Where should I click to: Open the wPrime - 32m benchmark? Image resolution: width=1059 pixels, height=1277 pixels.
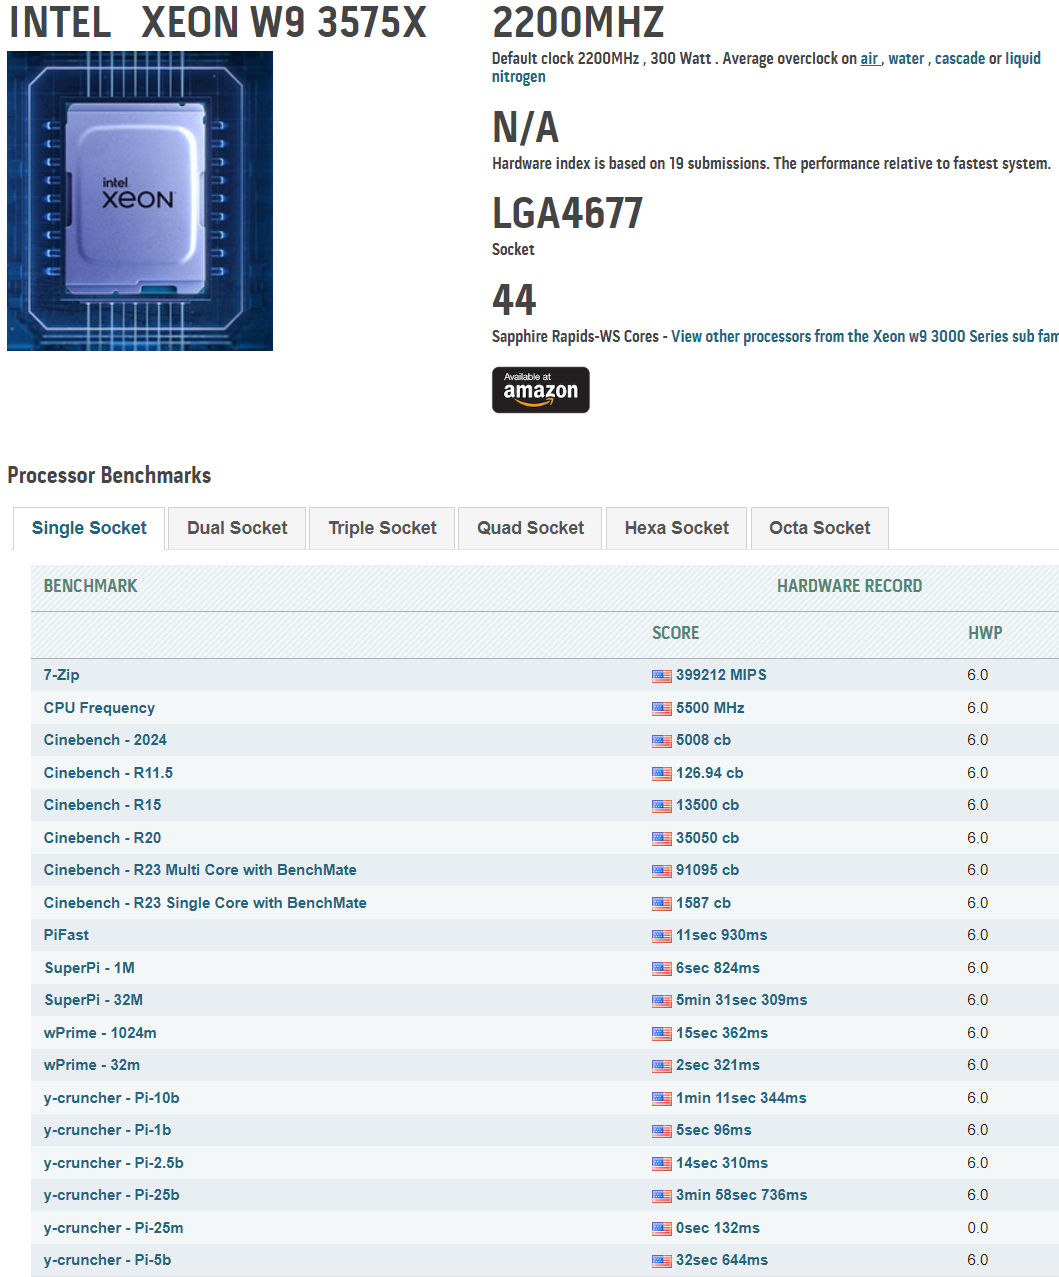coord(92,1065)
